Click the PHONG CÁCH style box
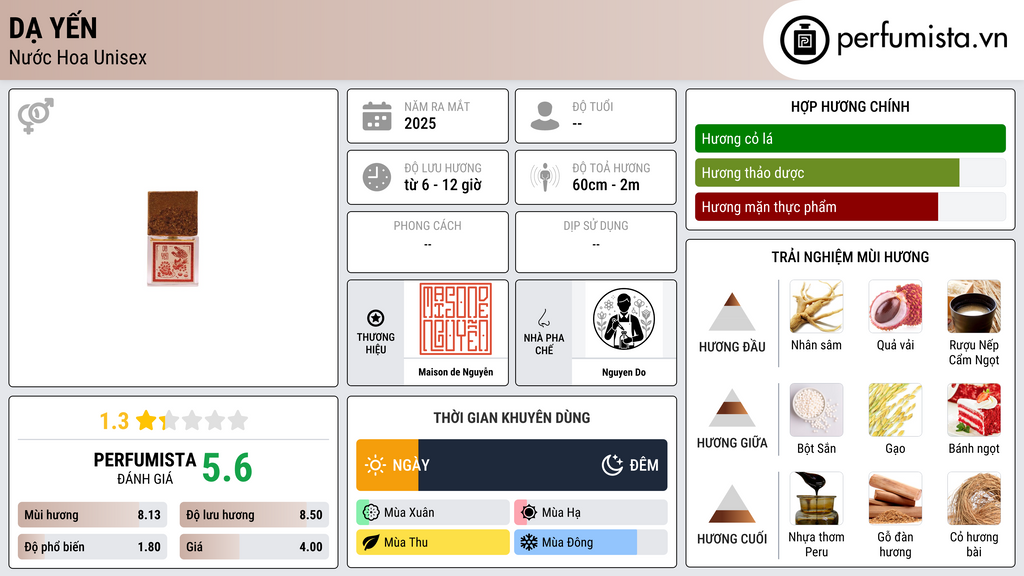This screenshot has height=576, width=1024. 428,242
